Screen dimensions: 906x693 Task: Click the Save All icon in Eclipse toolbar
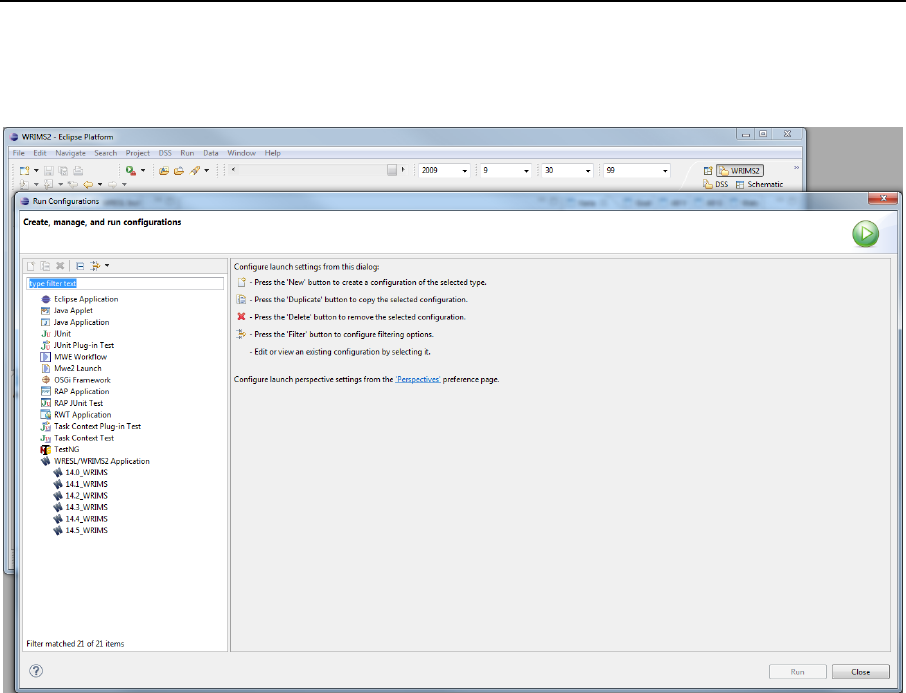pyautogui.click(x=63, y=171)
